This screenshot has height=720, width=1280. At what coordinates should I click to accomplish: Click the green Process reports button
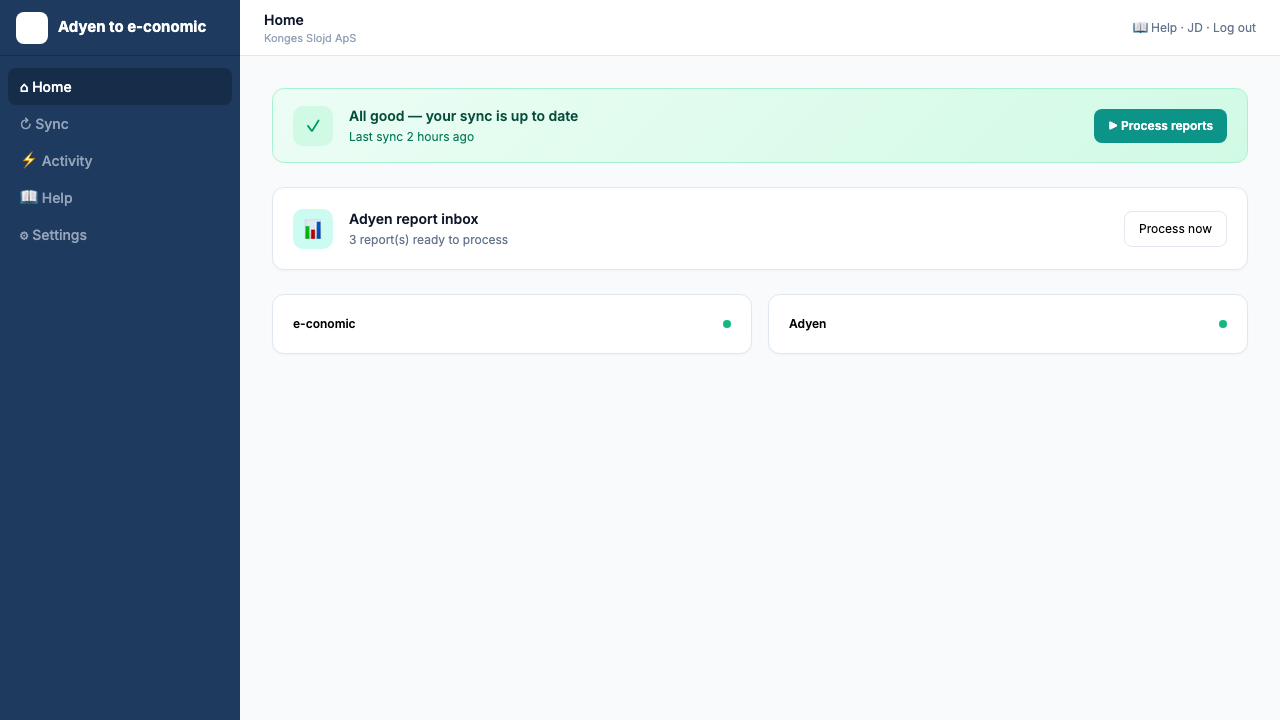[x=1160, y=126]
